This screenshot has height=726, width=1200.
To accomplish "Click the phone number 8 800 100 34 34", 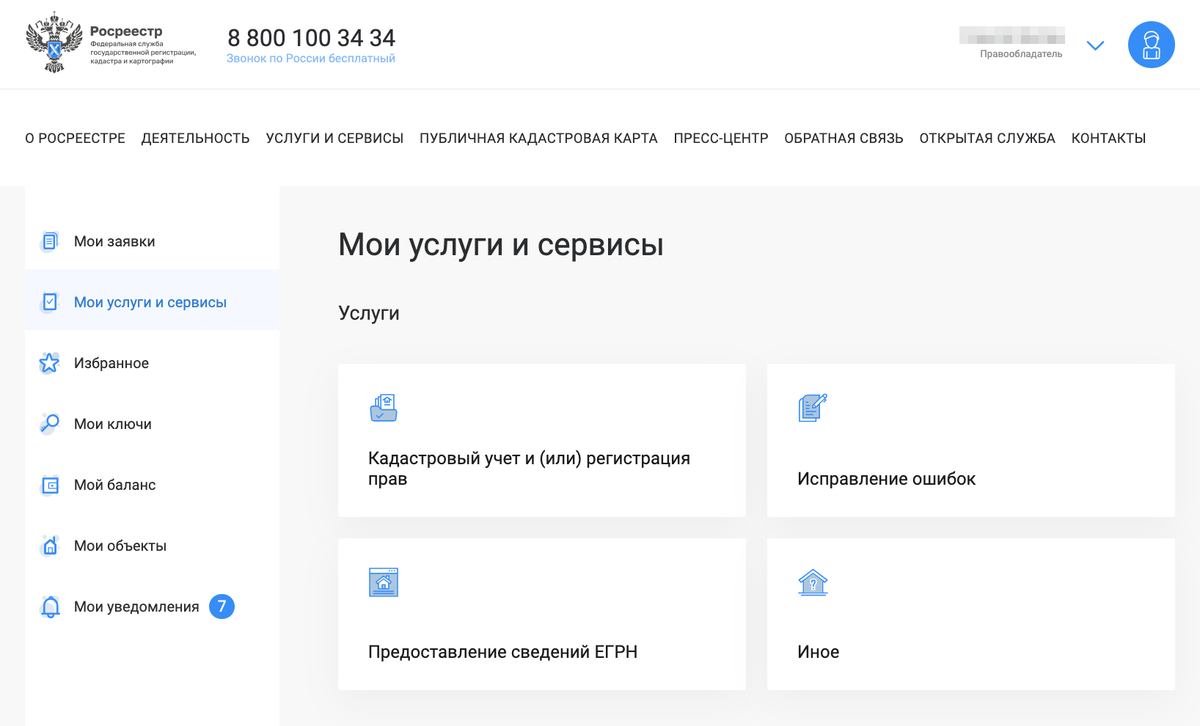I will (311, 38).
